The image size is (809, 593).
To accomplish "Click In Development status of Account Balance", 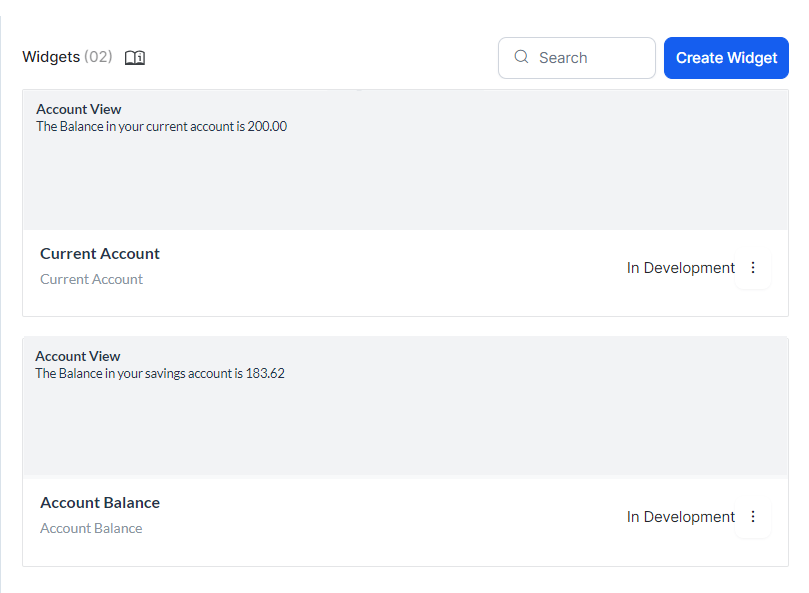I will coord(680,517).
